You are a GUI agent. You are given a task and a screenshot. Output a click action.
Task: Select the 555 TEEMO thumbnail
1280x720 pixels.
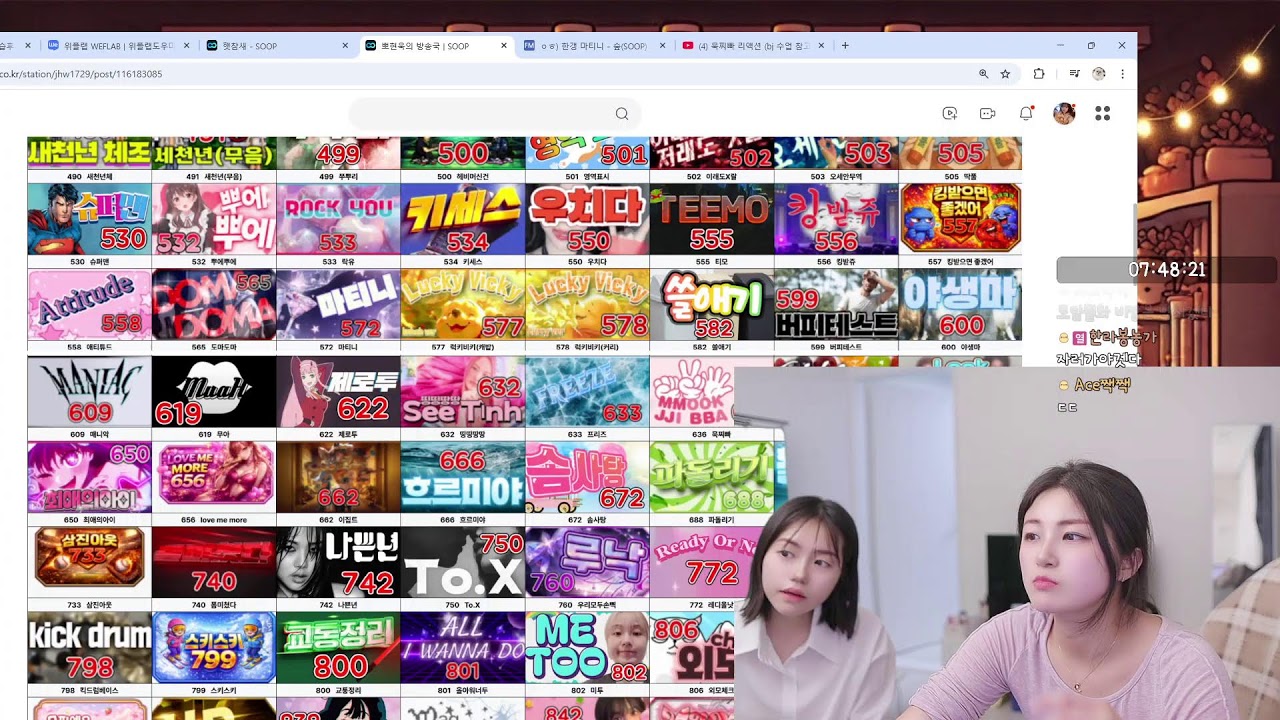(711, 218)
